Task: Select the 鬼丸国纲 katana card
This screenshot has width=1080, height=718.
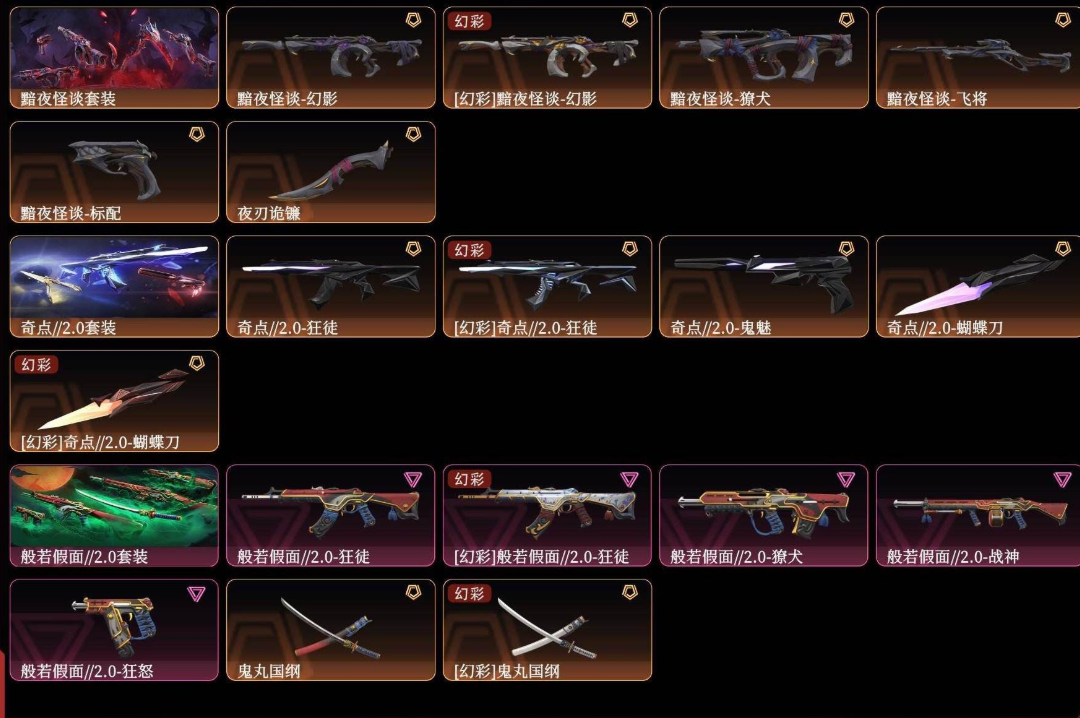Action: tap(331, 629)
